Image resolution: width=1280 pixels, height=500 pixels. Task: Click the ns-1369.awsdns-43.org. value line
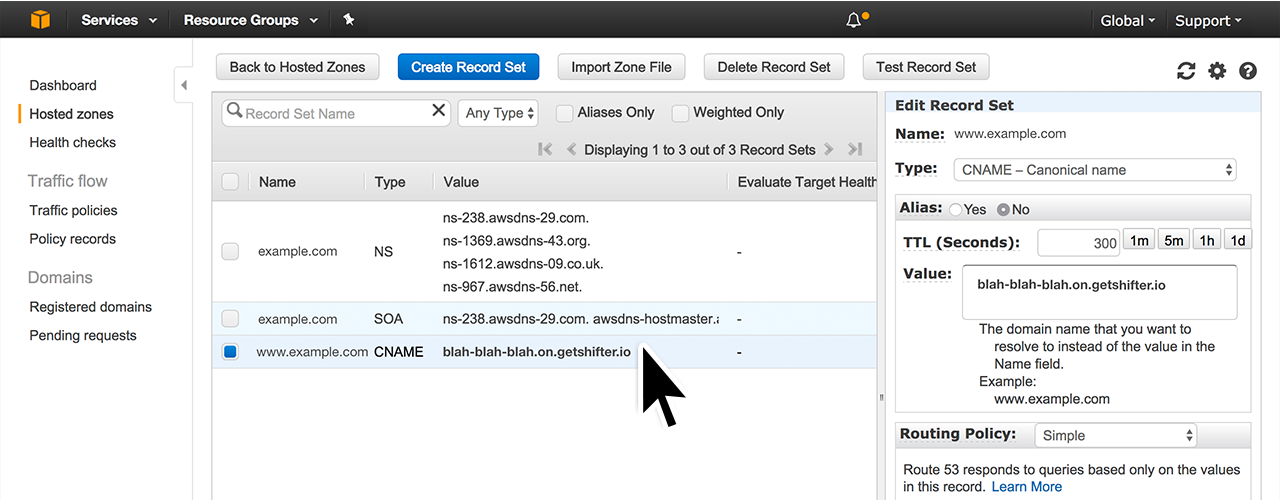point(516,240)
